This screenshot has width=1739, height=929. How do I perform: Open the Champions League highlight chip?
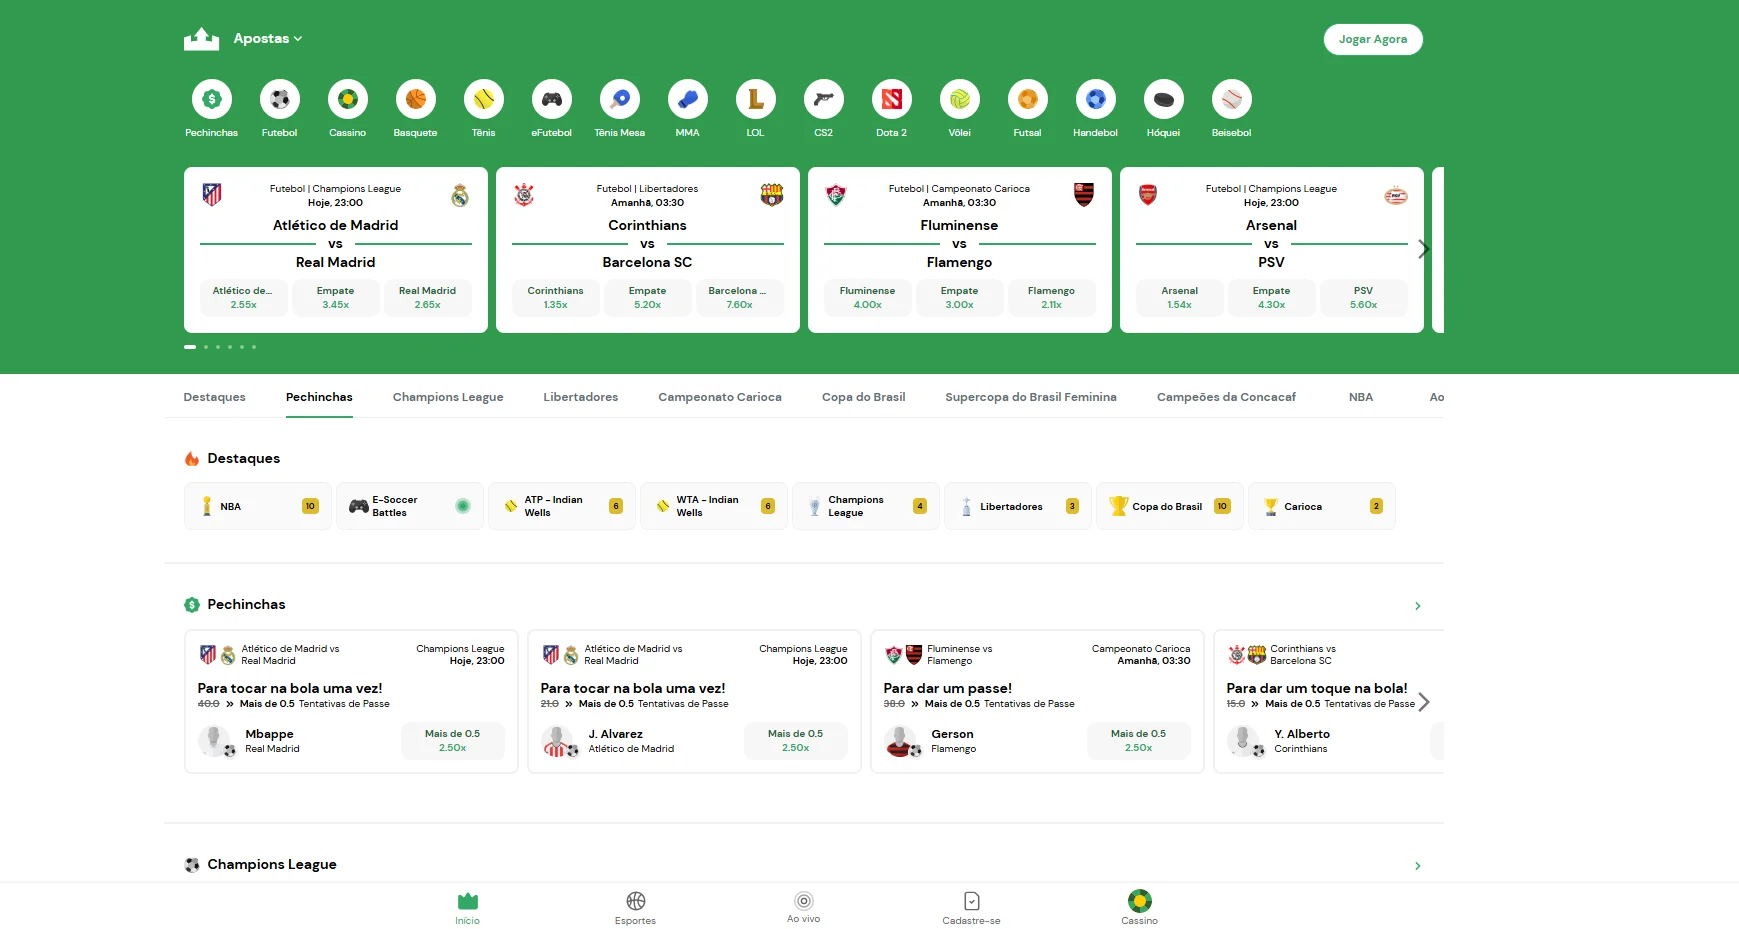point(866,506)
